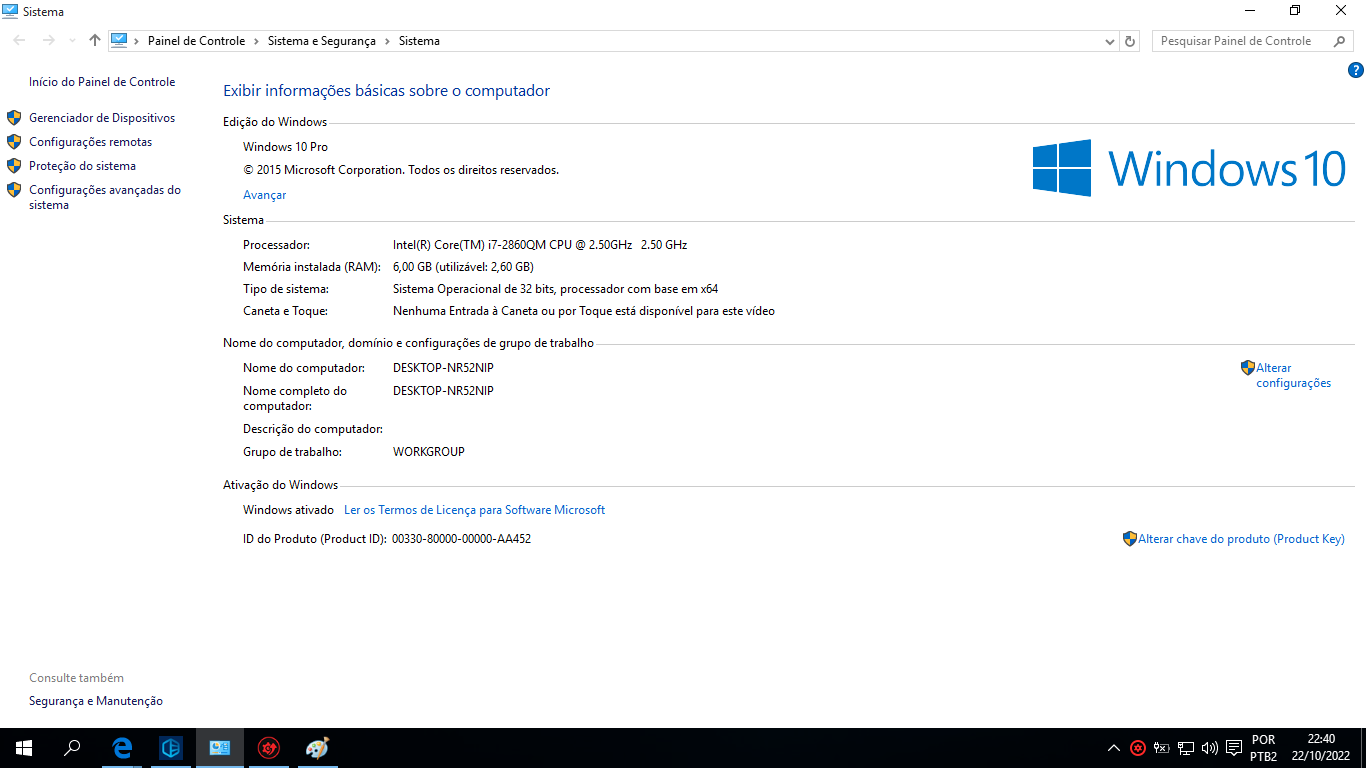Click the battery power tray icon
The height and width of the screenshot is (768, 1366).
(1162, 747)
